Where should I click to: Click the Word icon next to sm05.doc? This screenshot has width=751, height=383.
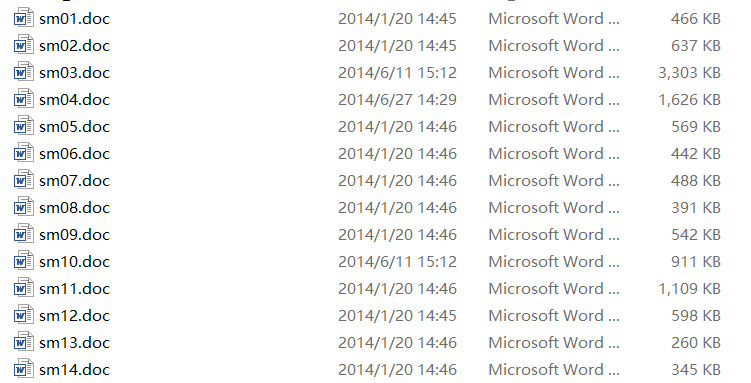tap(23, 126)
